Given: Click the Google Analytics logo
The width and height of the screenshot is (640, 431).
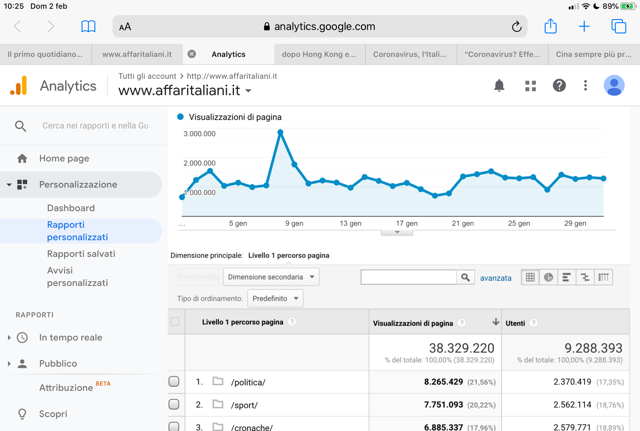Looking at the screenshot, I should click(18, 86).
